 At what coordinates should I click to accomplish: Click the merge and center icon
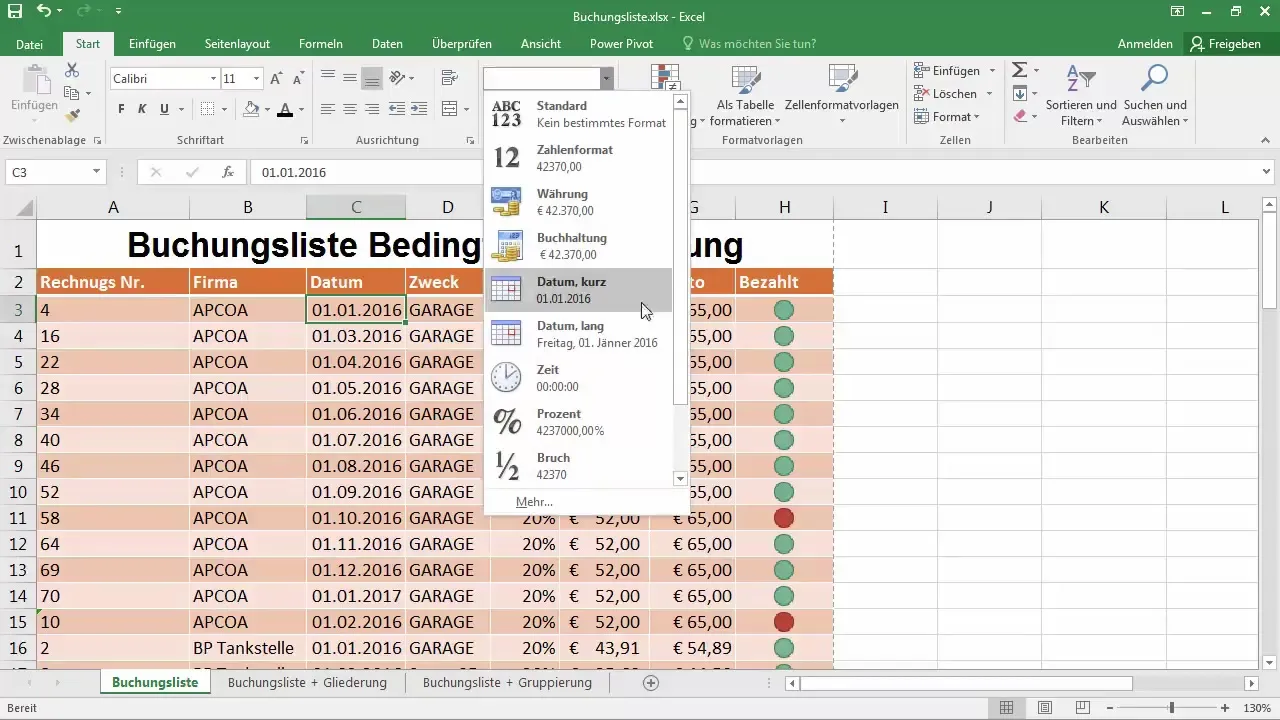click(449, 109)
